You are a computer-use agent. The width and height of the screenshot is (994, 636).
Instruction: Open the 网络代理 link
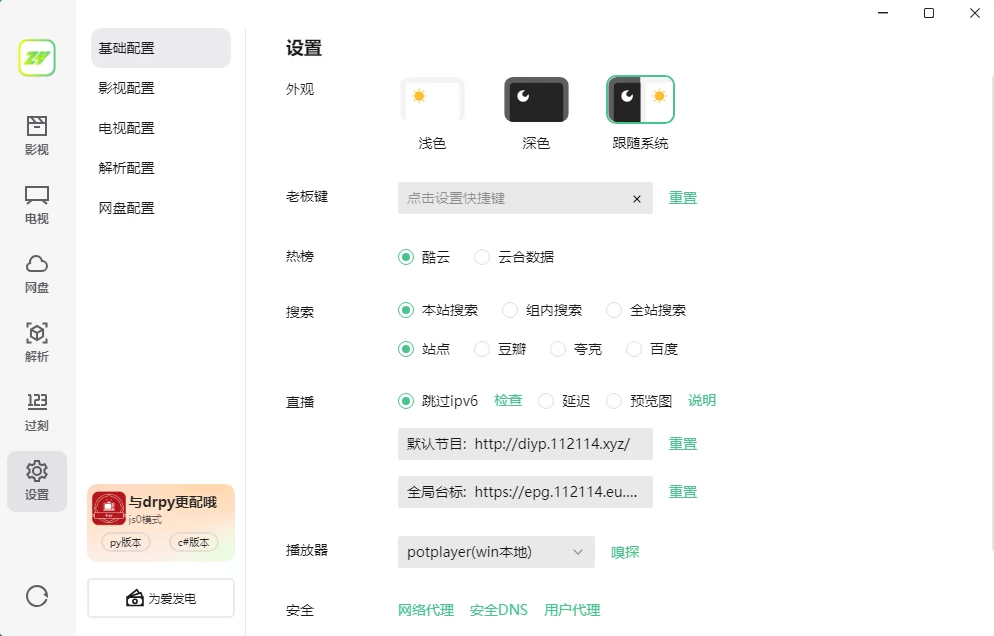(426, 610)
